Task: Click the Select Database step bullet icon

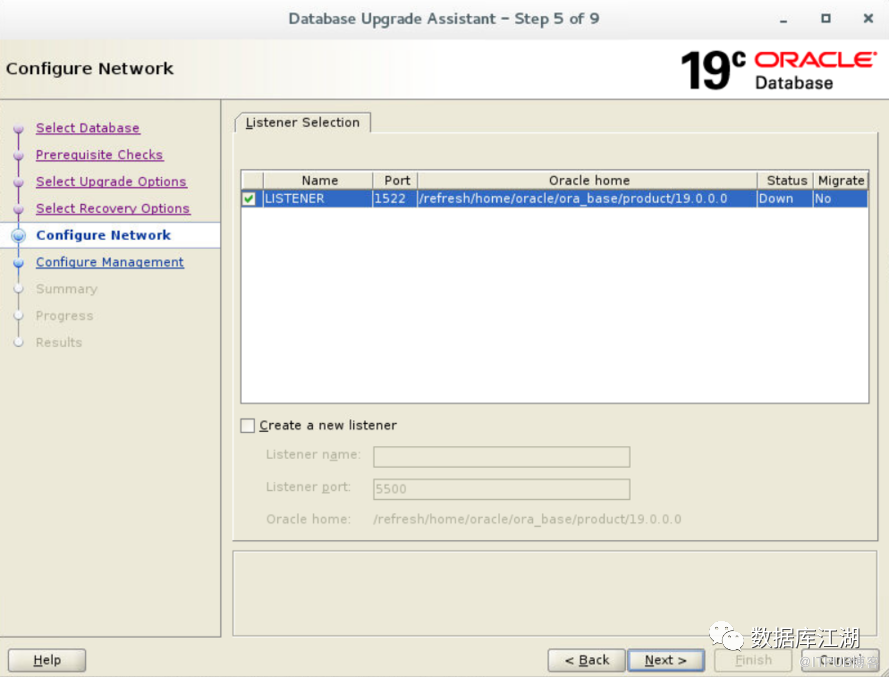Action: coord(18,129)
